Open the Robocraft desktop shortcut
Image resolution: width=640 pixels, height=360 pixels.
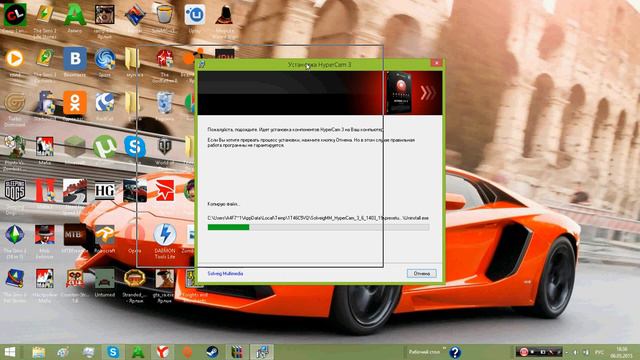pyautogui.click(x=105, y=235)
